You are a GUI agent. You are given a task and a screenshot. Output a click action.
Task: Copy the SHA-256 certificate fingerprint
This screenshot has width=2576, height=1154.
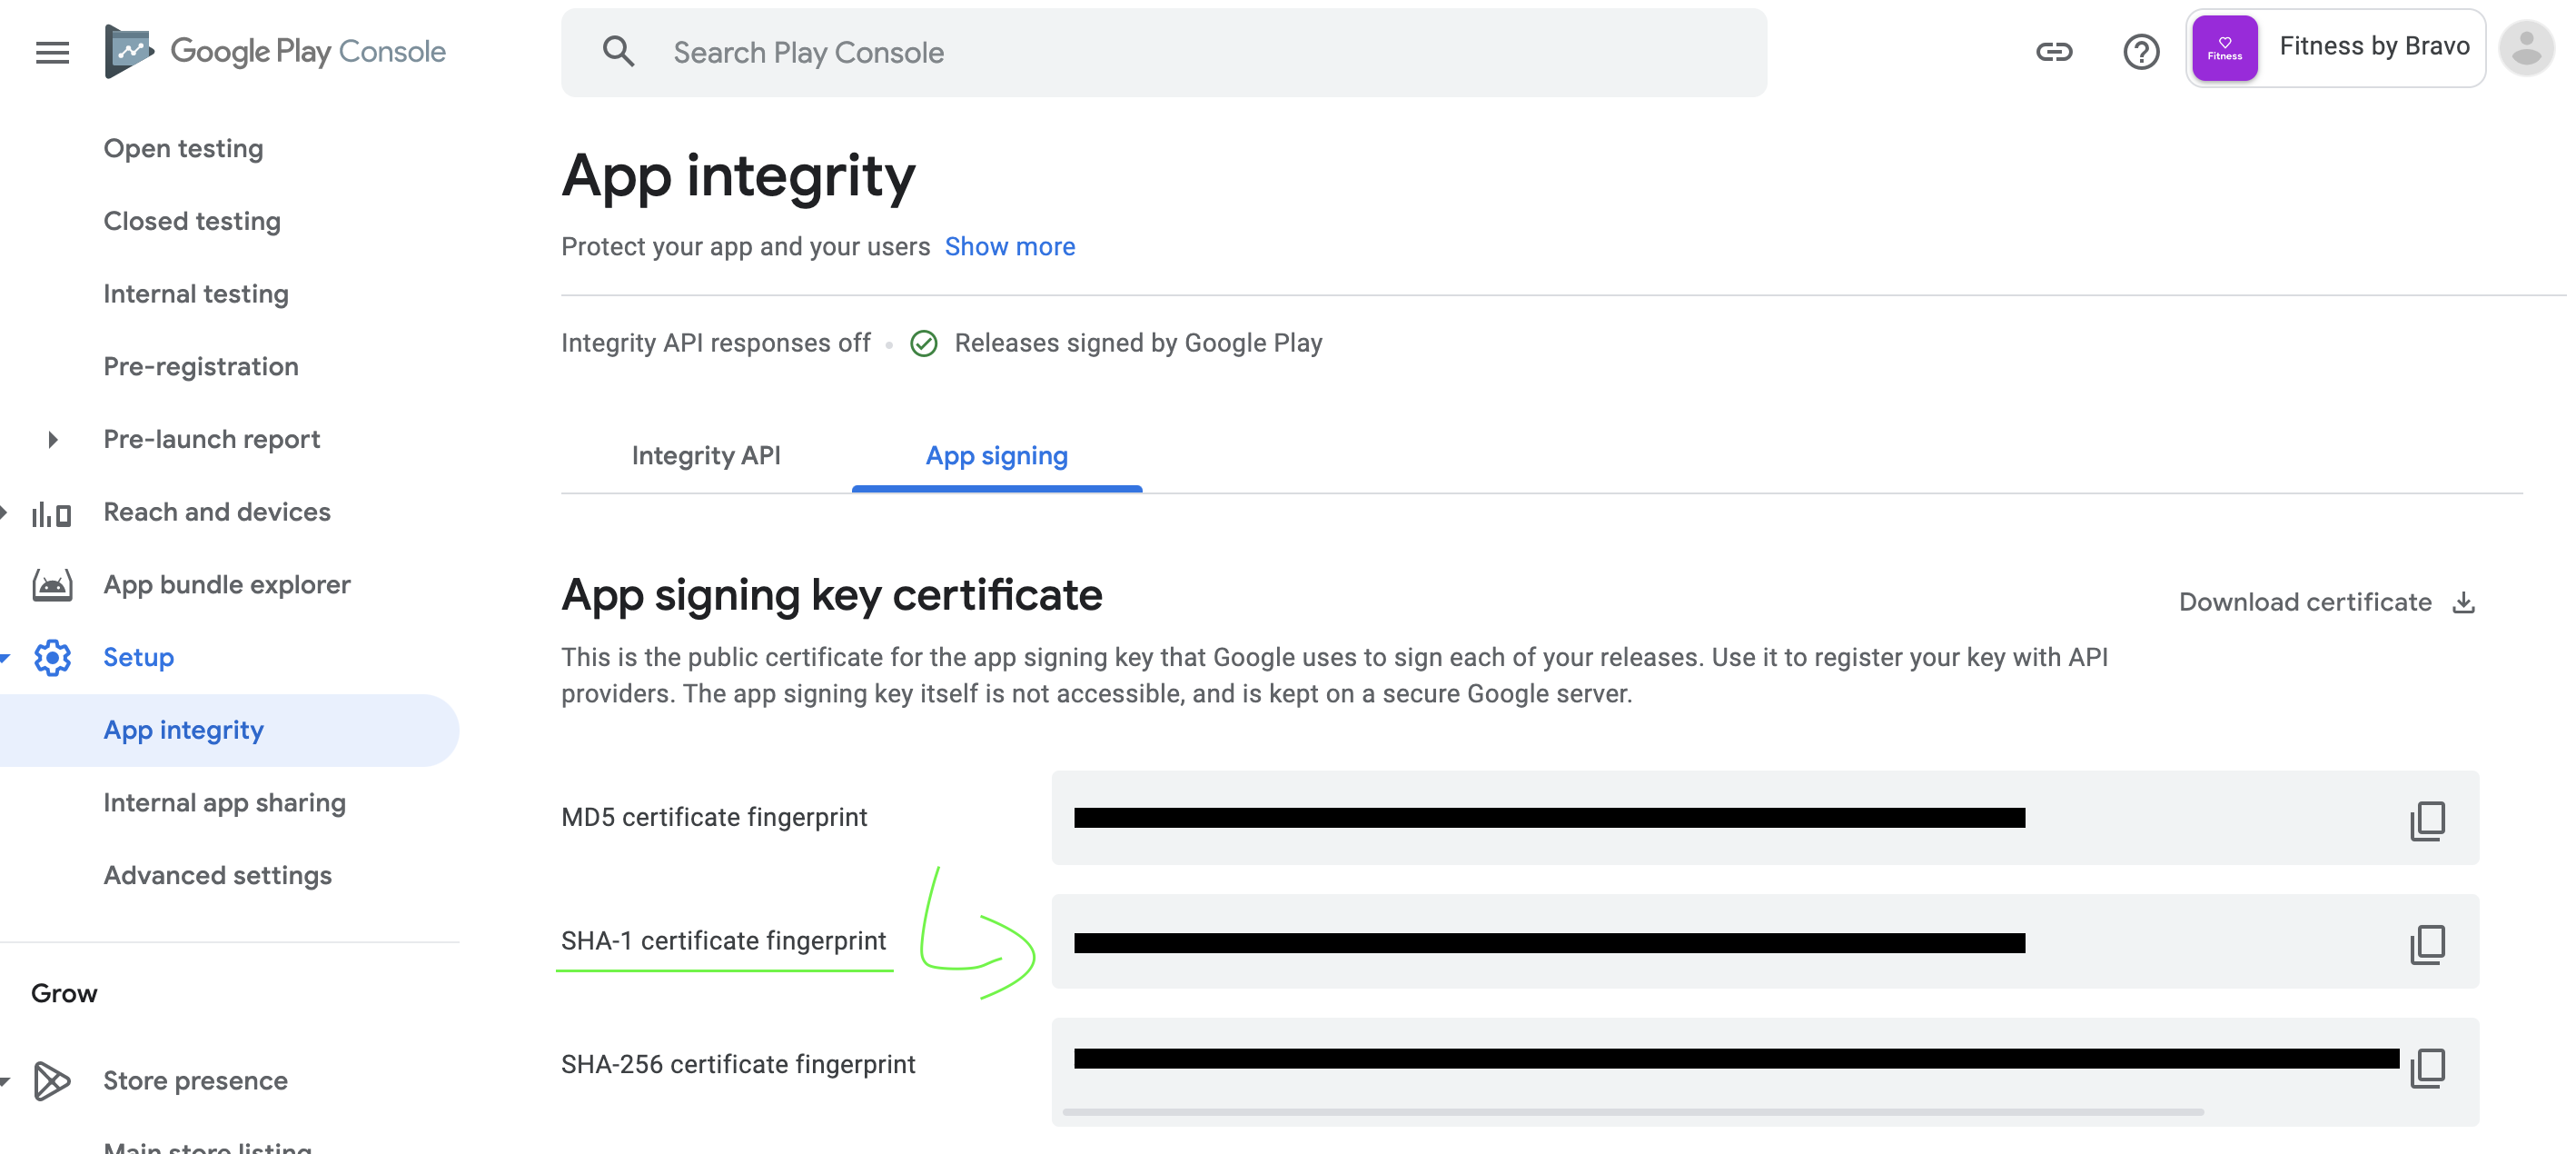(x=2427, y=1068)
